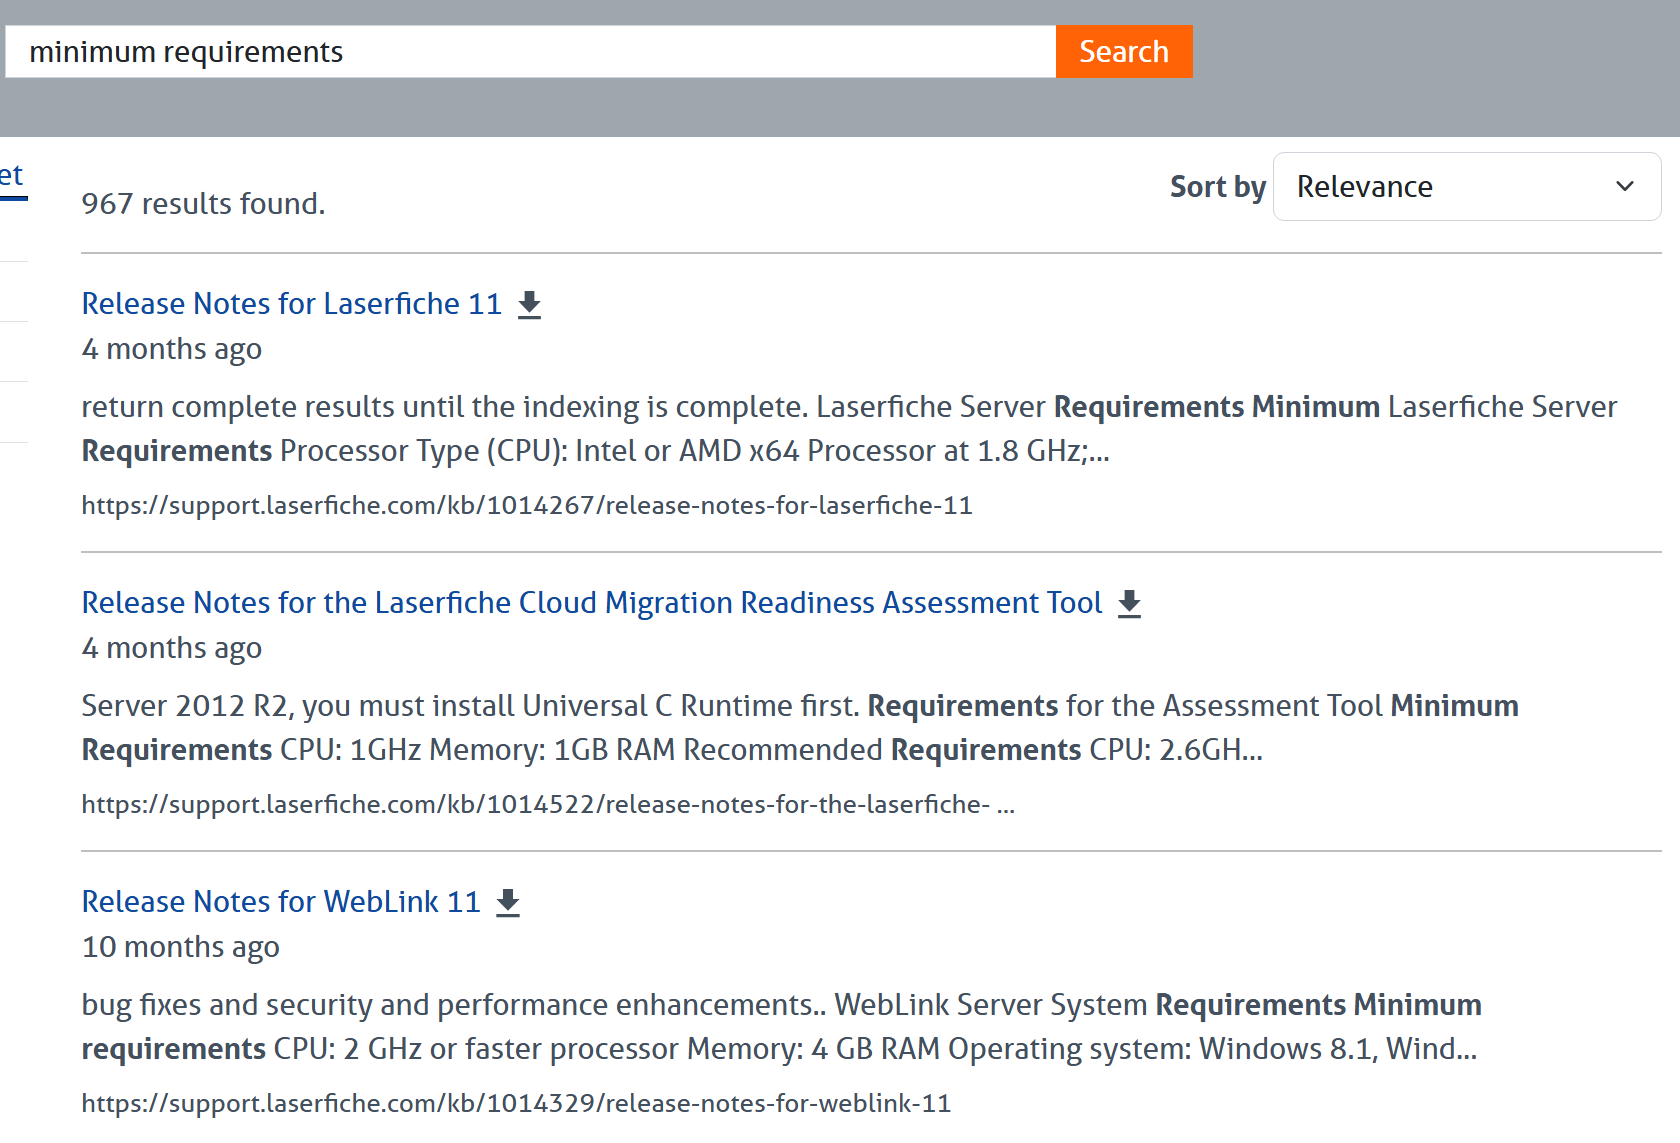
Task: Click WebLink 11 snippet mentioning 4 GB RAM
Action: tap(781, 1026)
